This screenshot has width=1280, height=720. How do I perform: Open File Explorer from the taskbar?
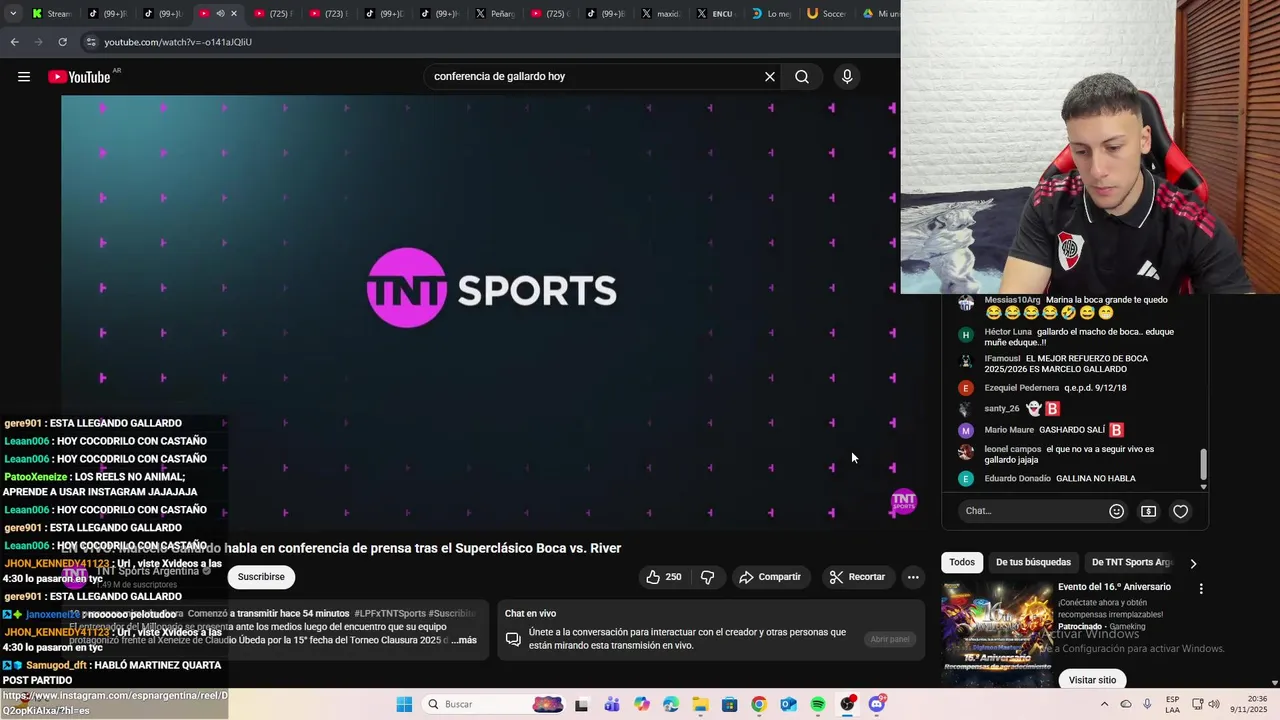(700, 704)
